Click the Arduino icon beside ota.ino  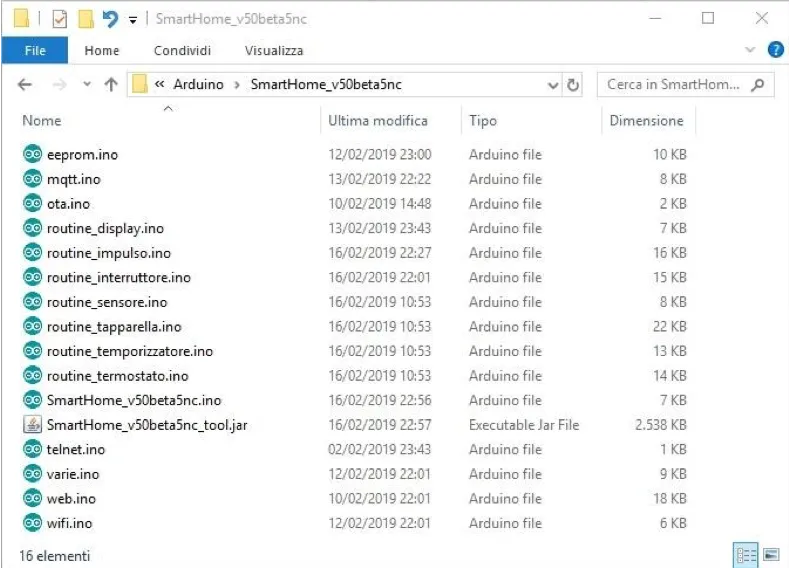click(x=33, y=203)
